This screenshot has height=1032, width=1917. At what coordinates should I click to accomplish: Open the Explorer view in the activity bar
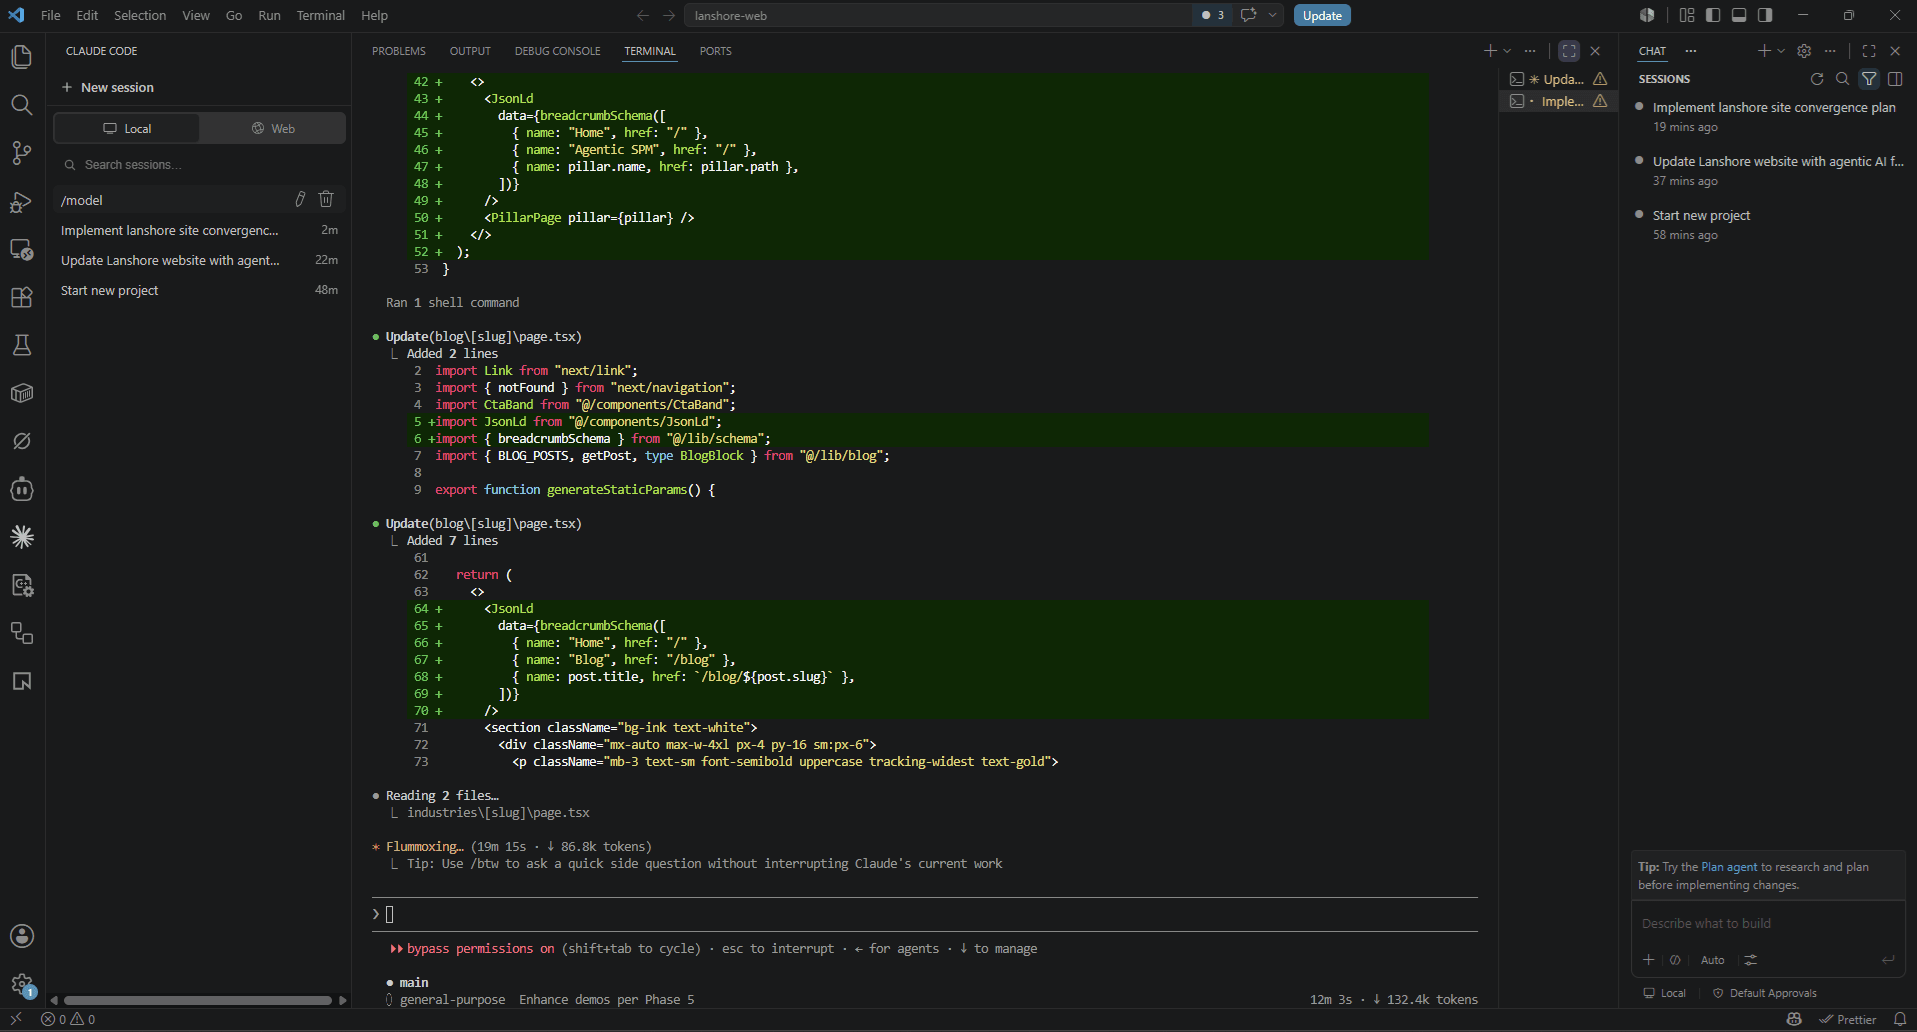click(x=22, y=57)
